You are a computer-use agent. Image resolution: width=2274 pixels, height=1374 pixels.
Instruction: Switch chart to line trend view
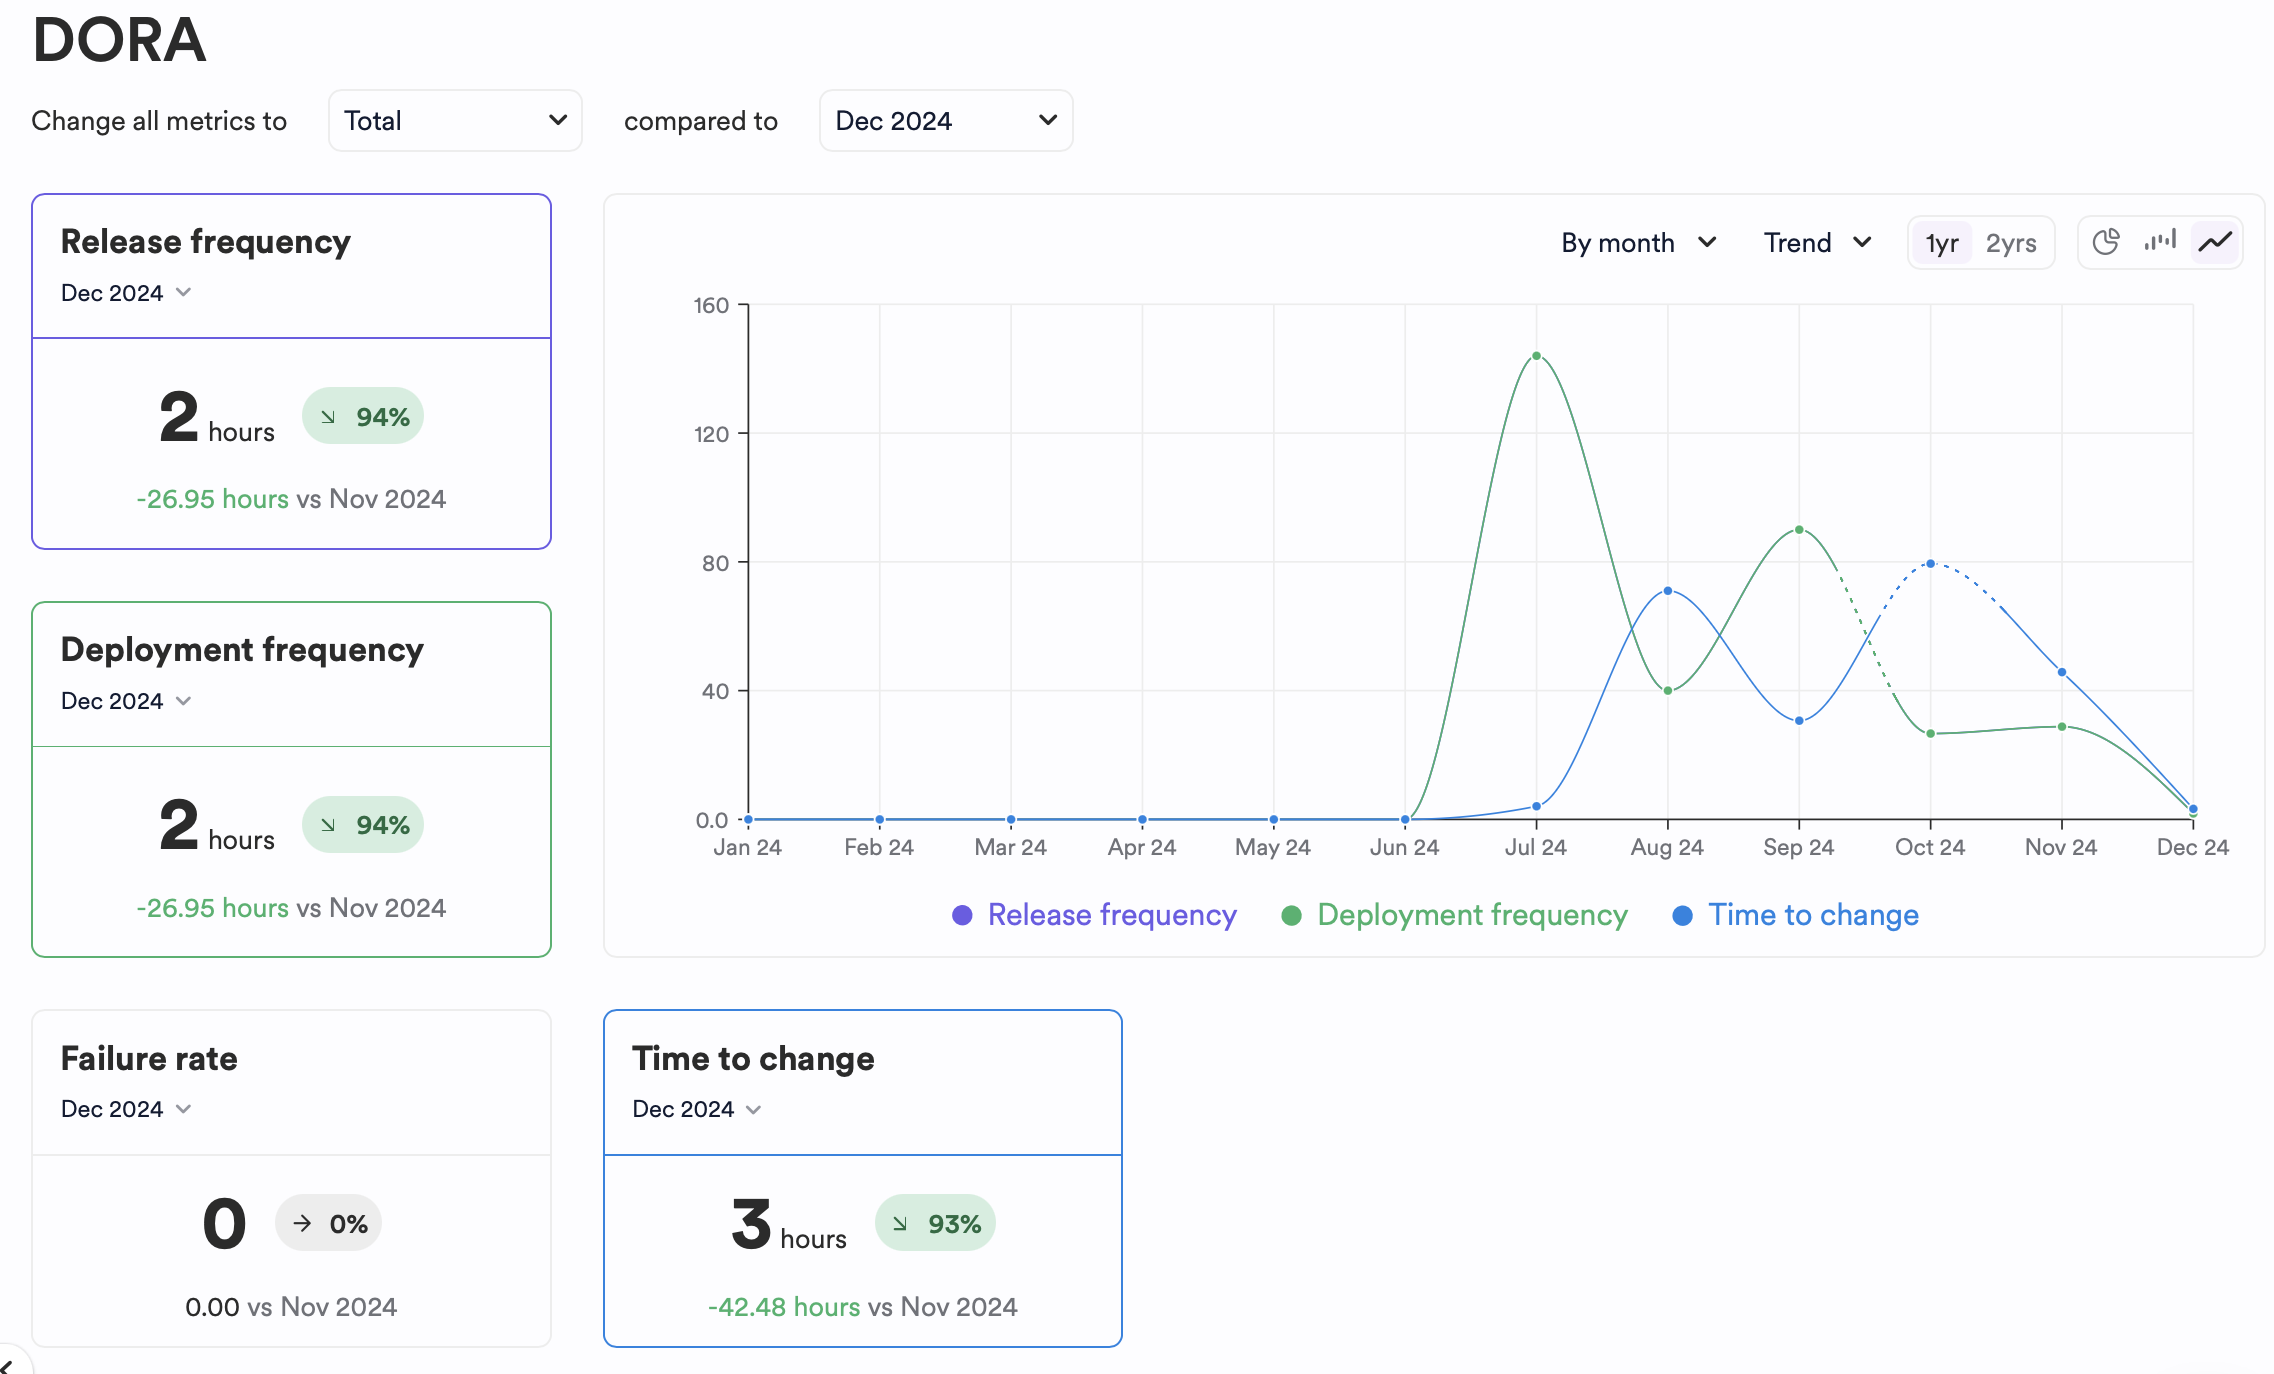pos(2215,242)
